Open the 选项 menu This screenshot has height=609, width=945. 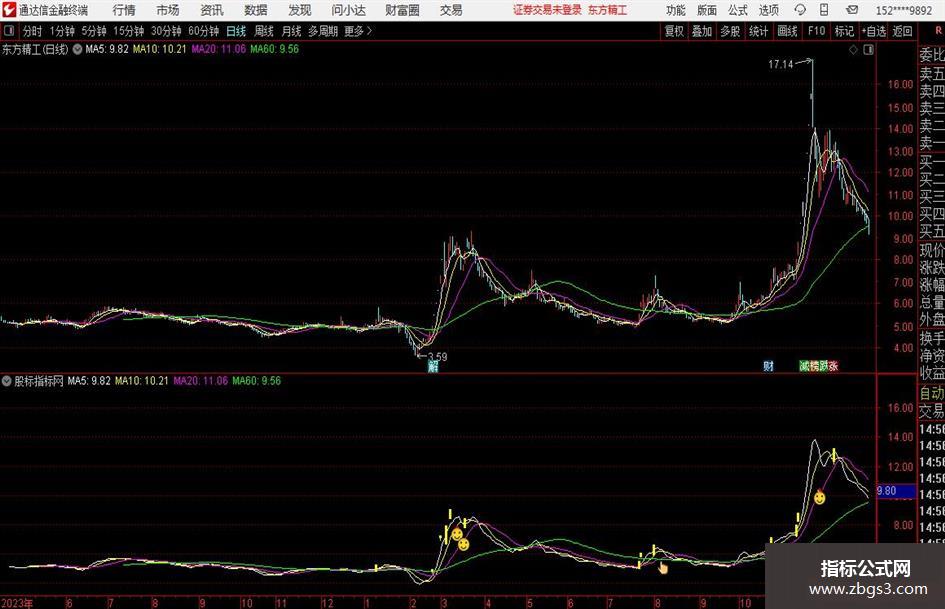pyautogui.click(x=768, y=10)
